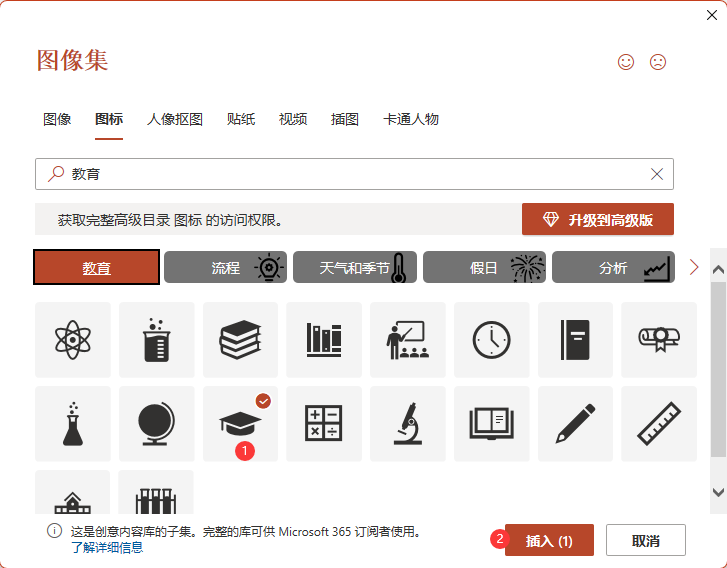Select the 分析 category chip
727x568 pixels.
pos(613,267)
